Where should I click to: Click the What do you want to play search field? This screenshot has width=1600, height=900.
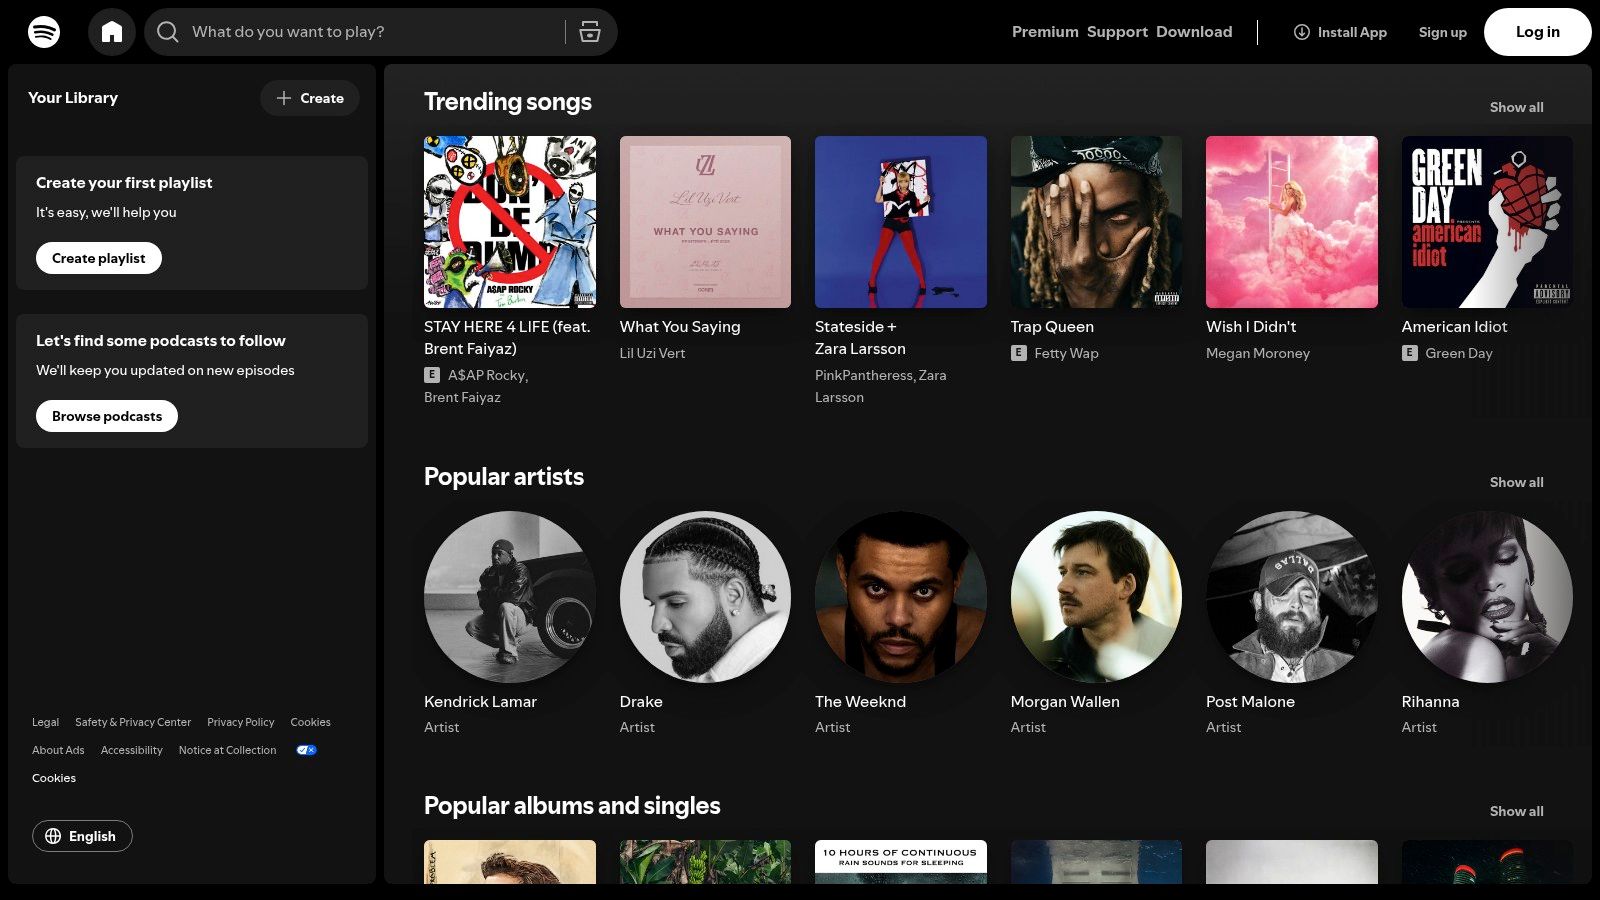[350, 31]
